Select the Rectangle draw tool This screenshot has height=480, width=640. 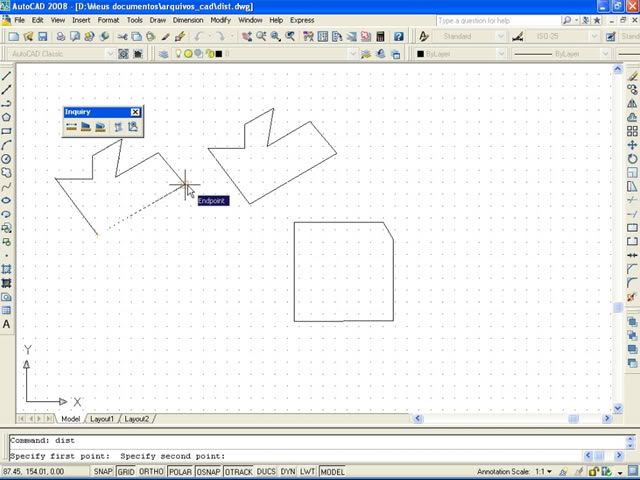[x=6, y=131]
